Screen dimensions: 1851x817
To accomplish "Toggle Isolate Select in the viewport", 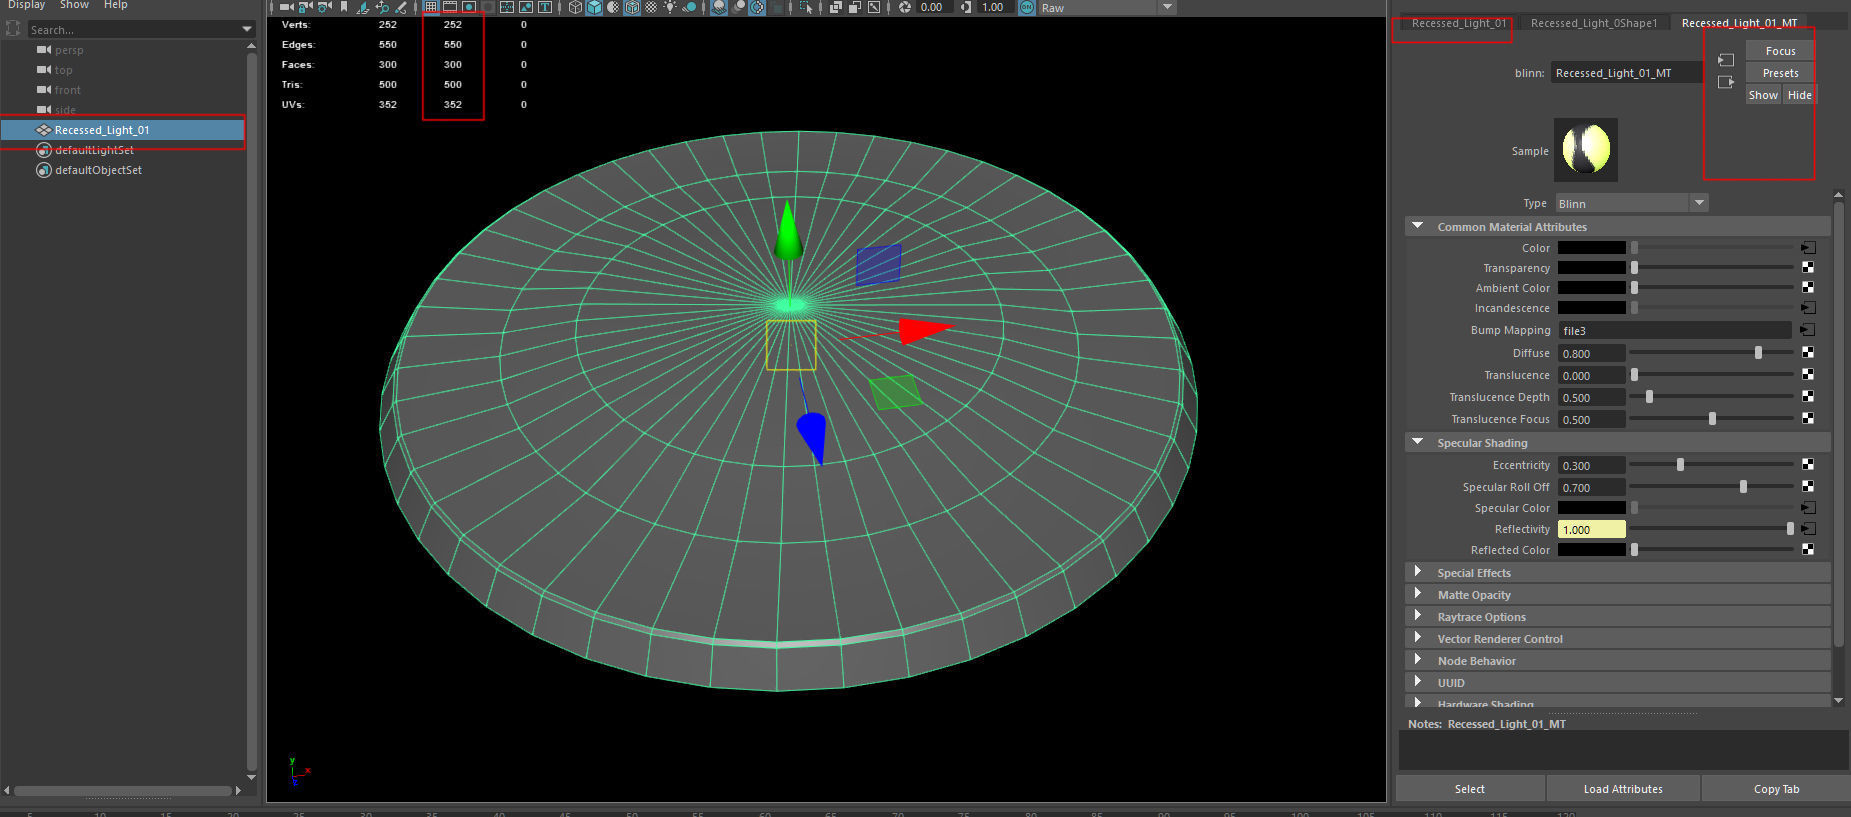I will pyautogui.click(x=806, y=7).
